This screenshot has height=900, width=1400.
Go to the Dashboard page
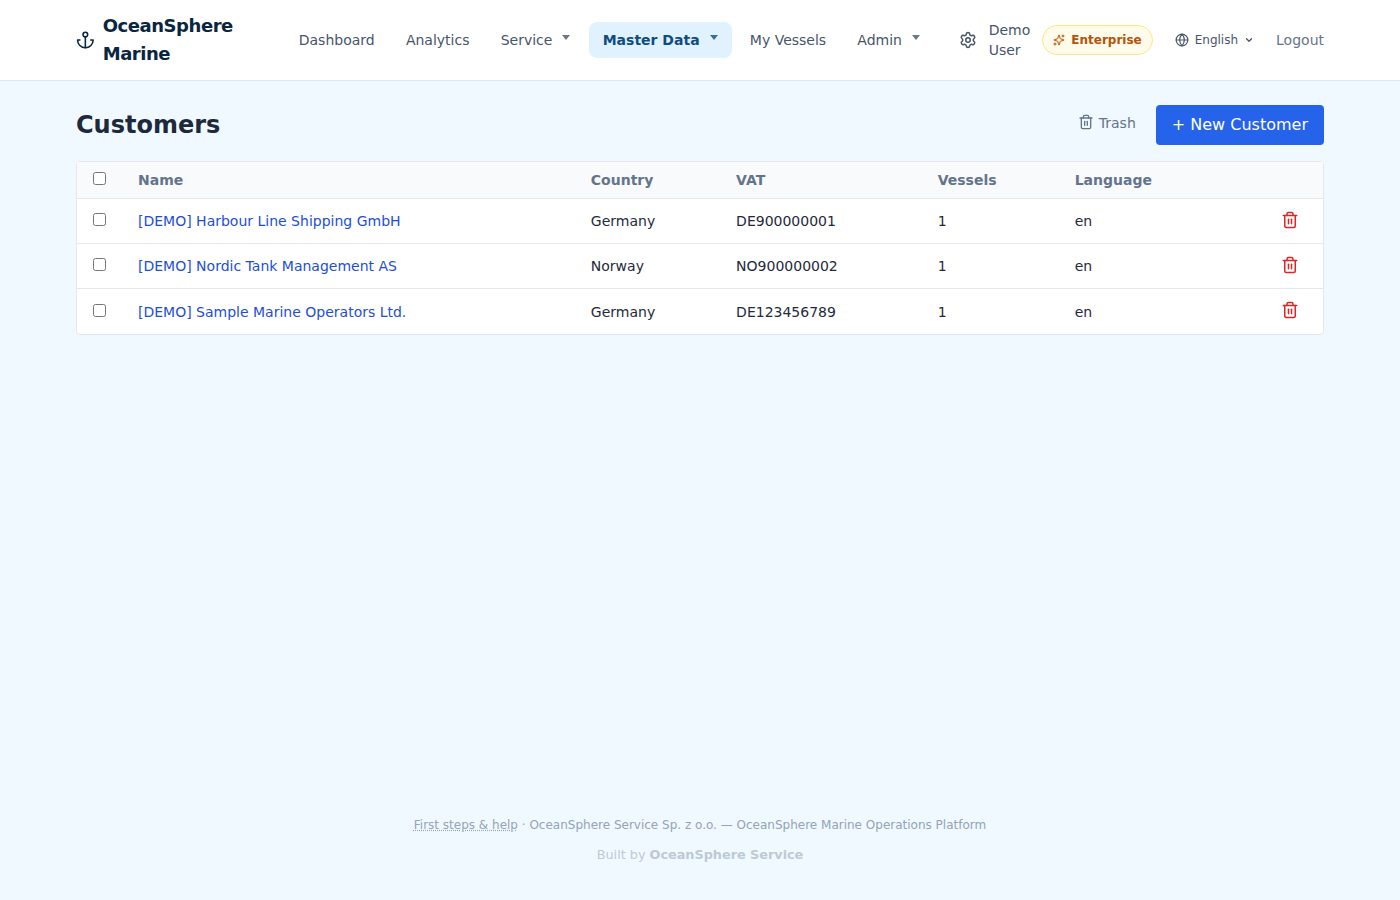(337, 40)
